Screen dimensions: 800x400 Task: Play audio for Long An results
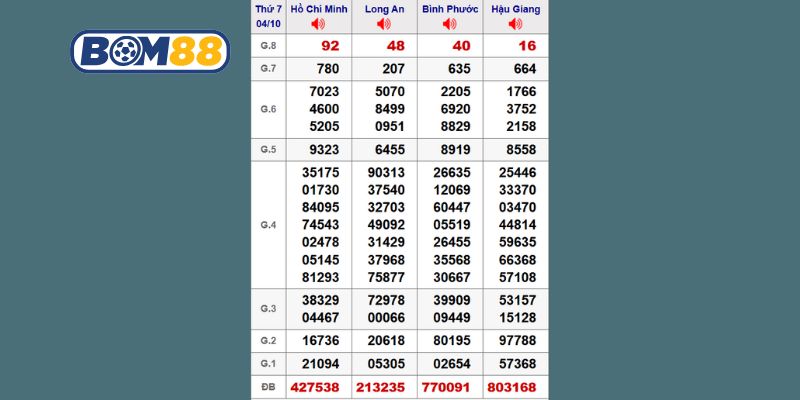(383, 23)
